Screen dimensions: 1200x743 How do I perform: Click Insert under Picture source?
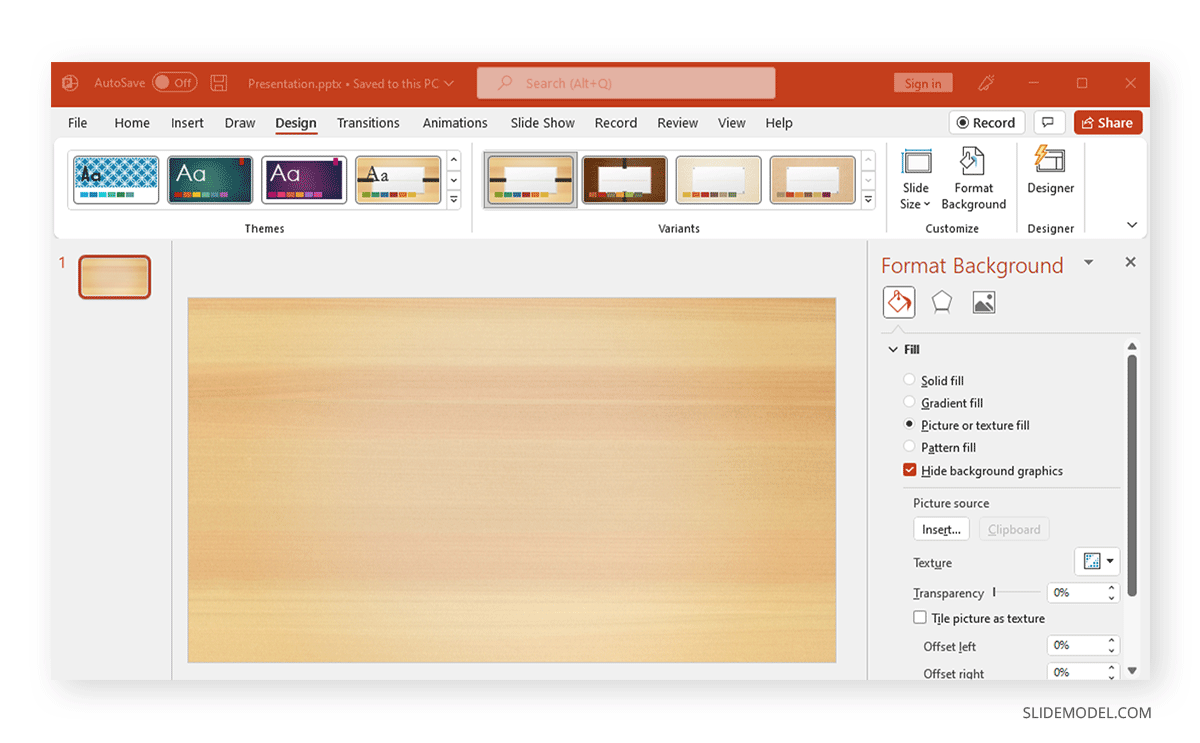tap(940, 528)
